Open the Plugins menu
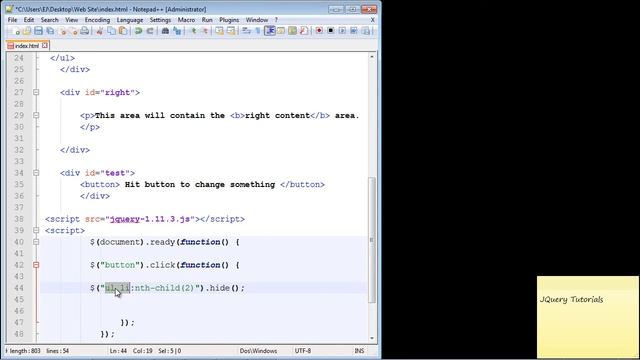This screenshot has width=640, height=360. point(229,20)
